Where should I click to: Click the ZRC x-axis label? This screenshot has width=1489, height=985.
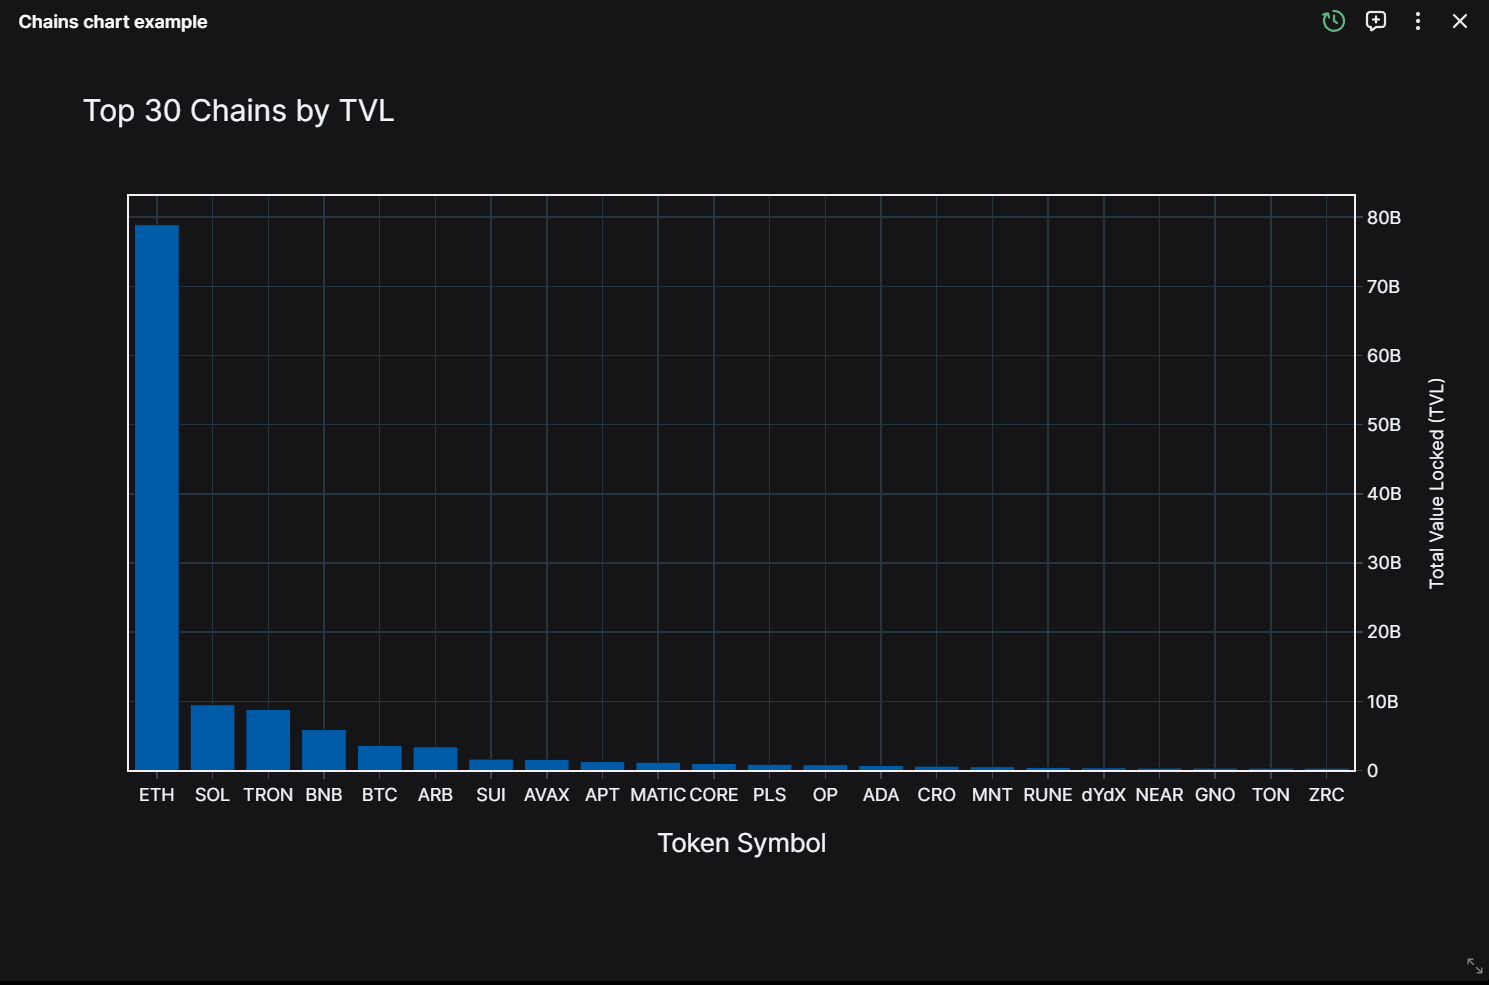point(1327,795)
